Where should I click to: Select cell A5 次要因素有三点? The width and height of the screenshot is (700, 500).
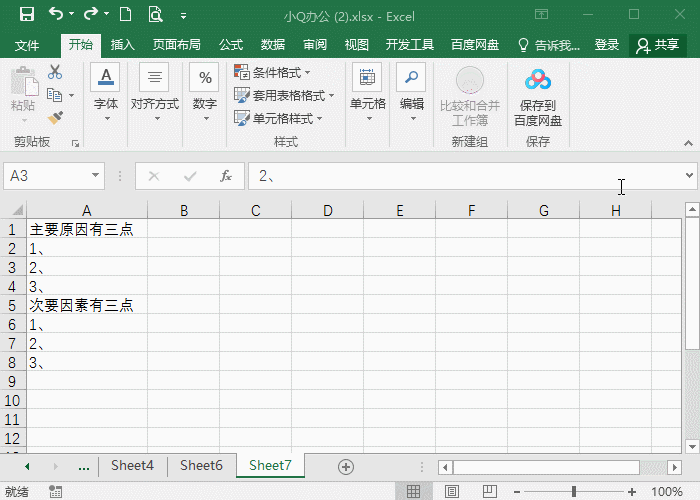(x=87, y=306)
